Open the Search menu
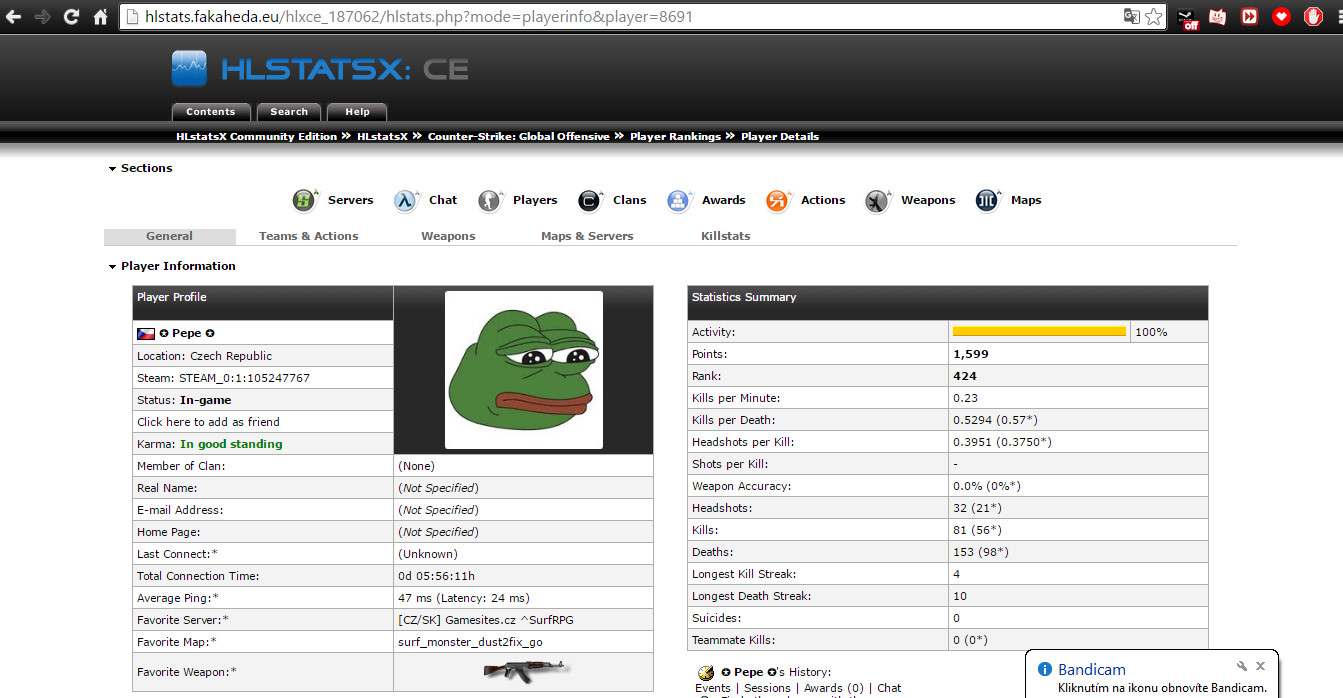The image size is (1343, 698). pos(289,112)
